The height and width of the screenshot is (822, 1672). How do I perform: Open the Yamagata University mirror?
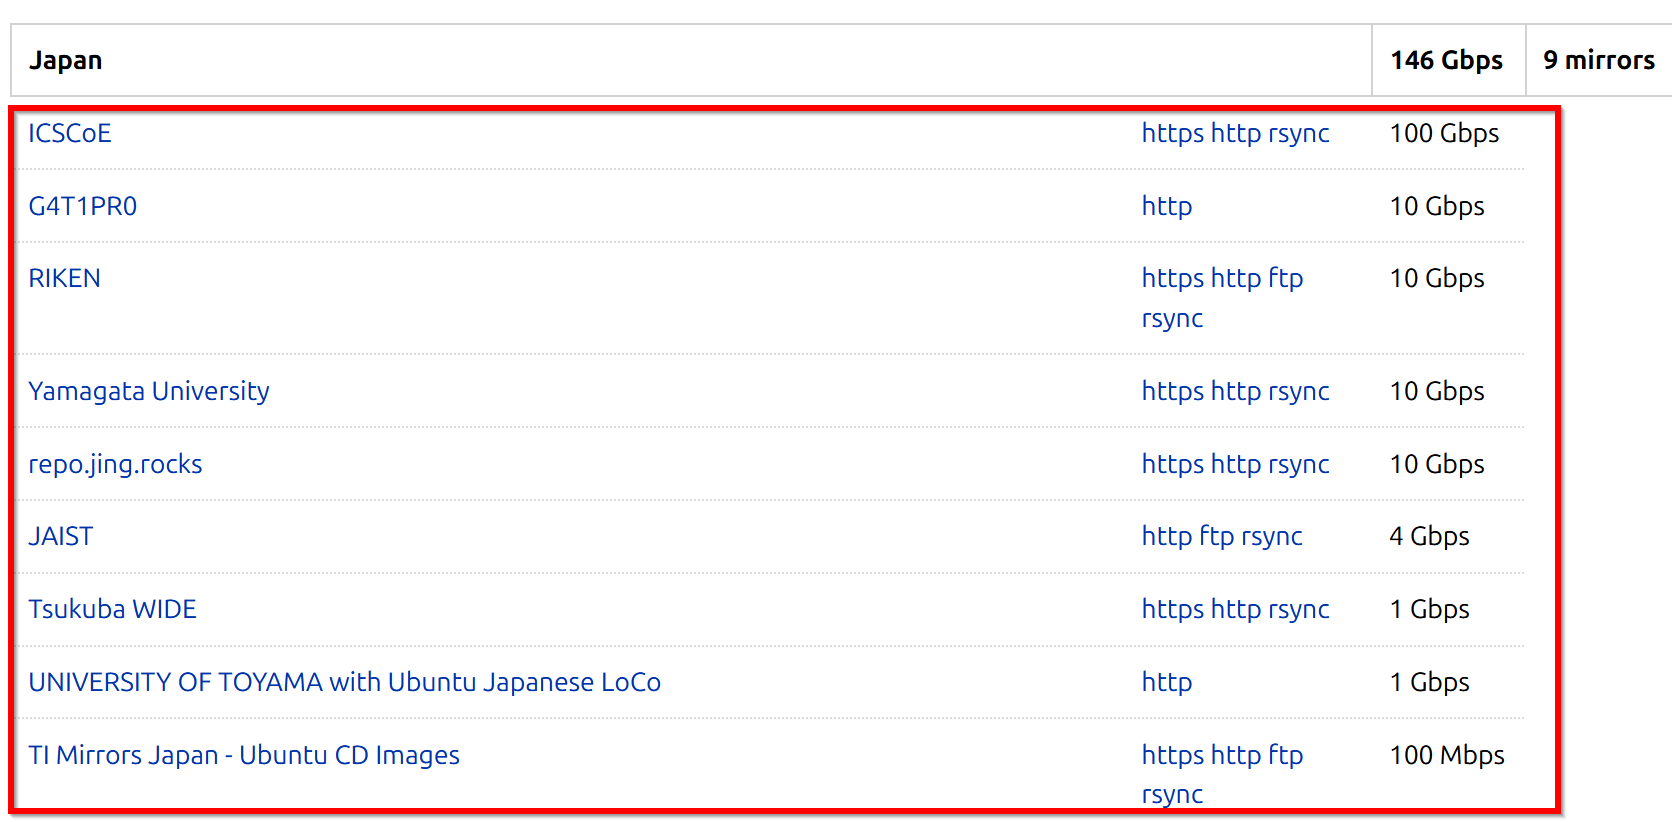[x=148, y=391]
